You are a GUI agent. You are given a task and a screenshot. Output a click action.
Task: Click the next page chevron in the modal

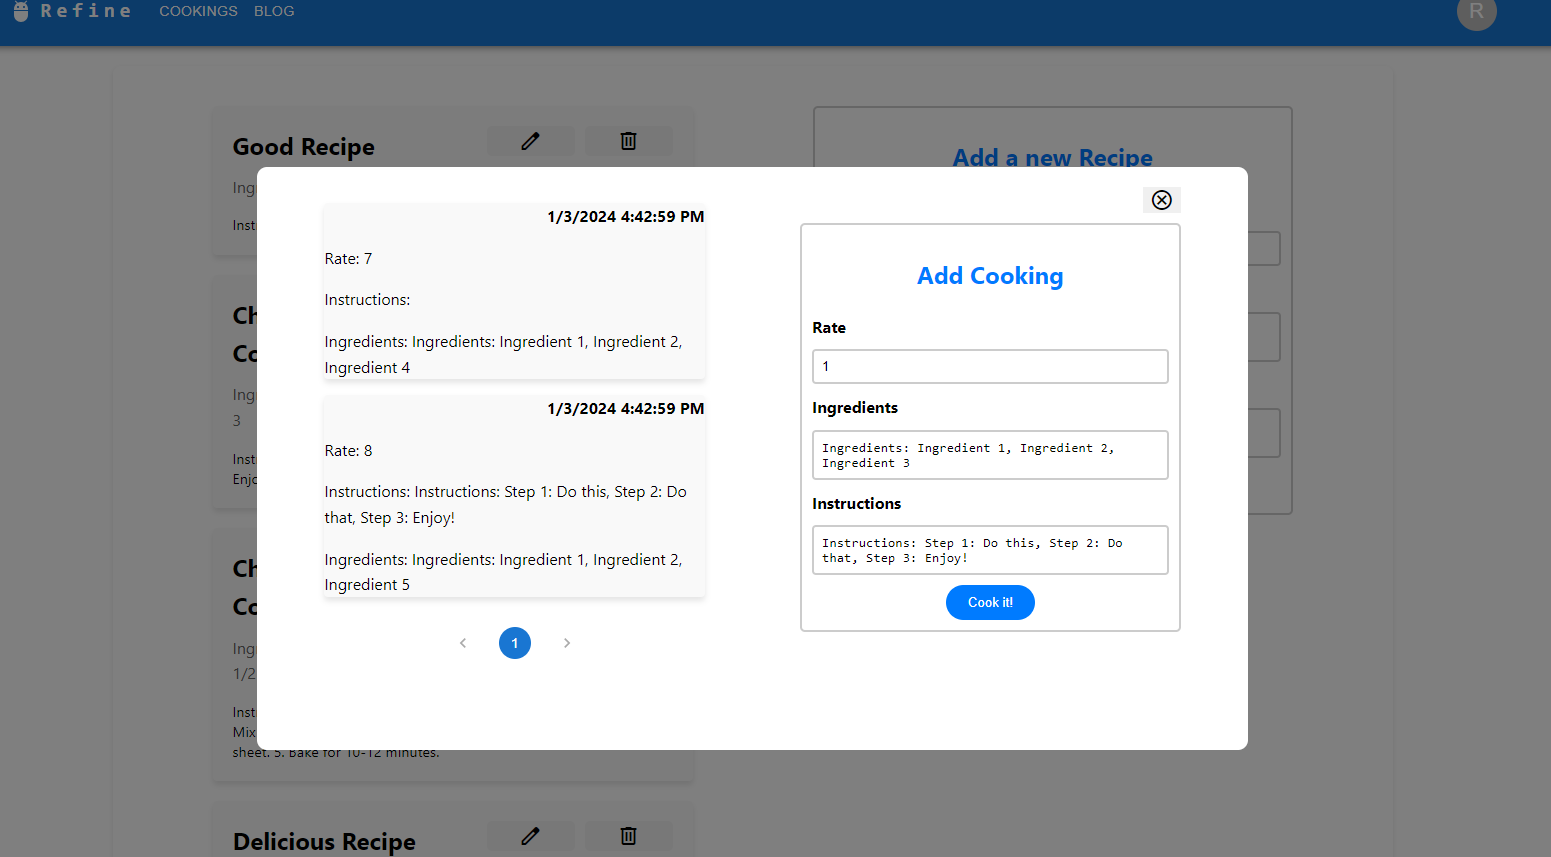[567, 643]
